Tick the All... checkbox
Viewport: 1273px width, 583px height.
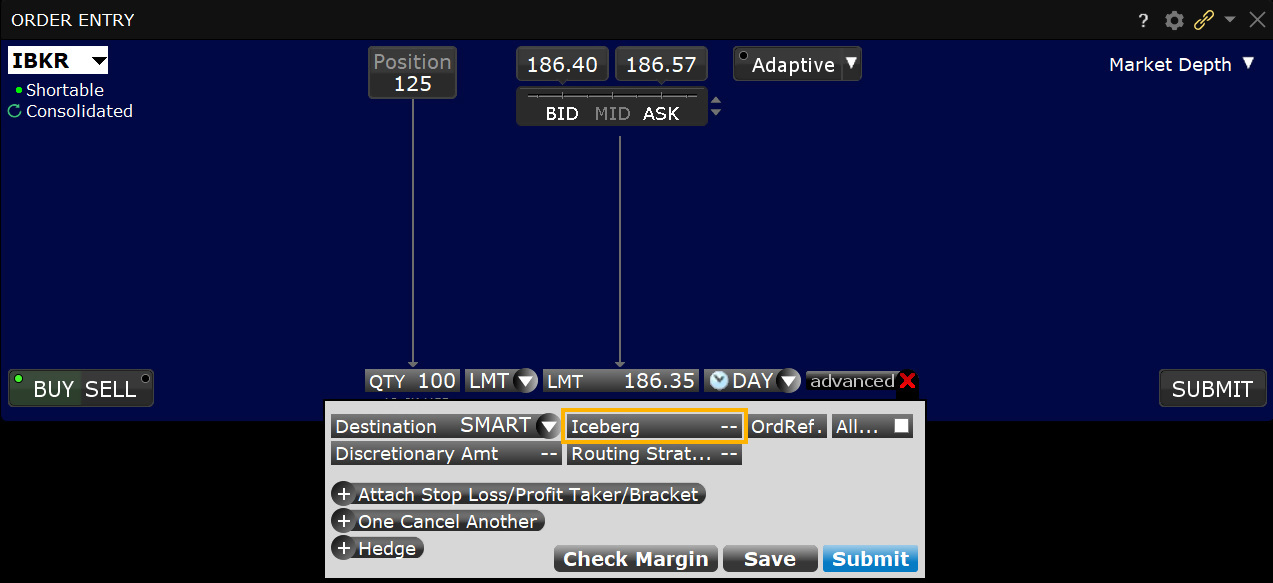(x=902, y=426)
